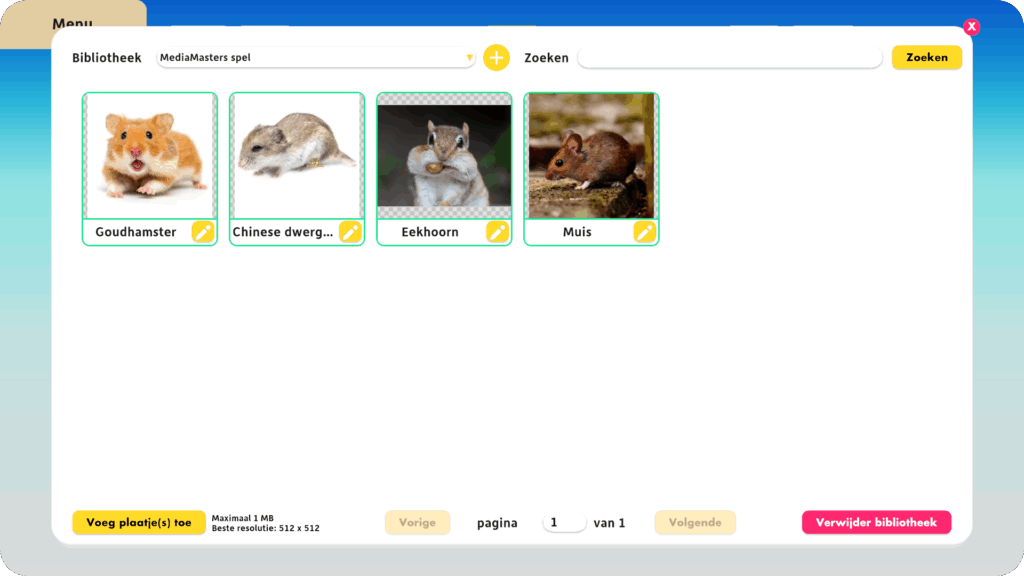The height and width of the screenshot is (576, 1024).
Task: Click the pencil icon on Muis card
Action: pos(645,232)
